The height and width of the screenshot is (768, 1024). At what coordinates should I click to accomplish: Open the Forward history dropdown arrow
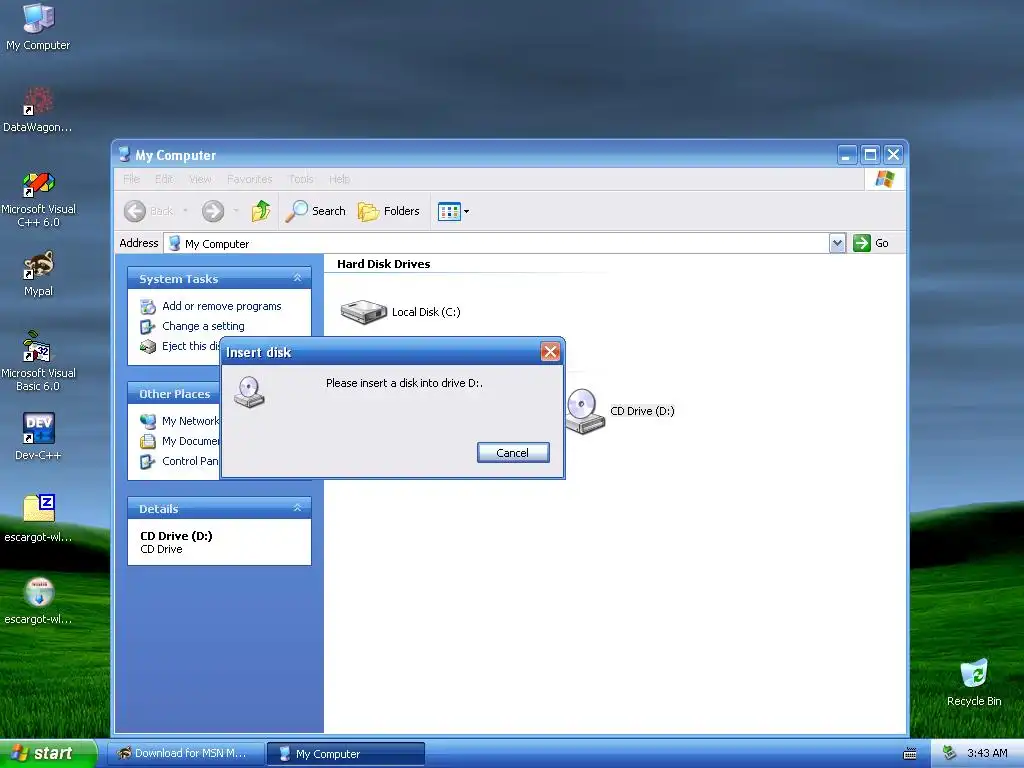coord(236,211)
